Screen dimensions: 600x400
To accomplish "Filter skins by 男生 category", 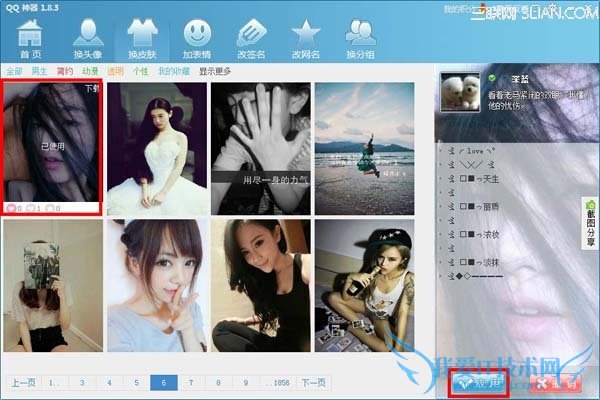I will [x=40, y=72].
